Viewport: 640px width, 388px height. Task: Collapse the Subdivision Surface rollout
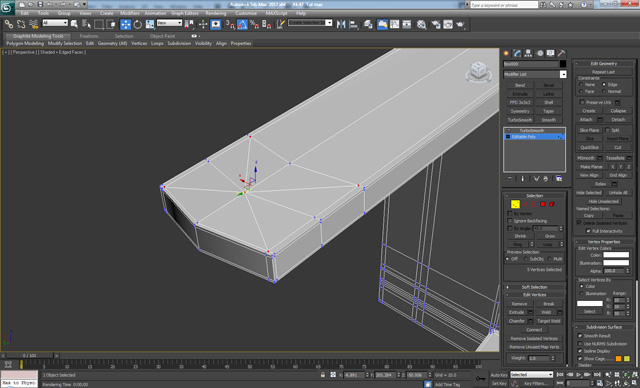604,327
